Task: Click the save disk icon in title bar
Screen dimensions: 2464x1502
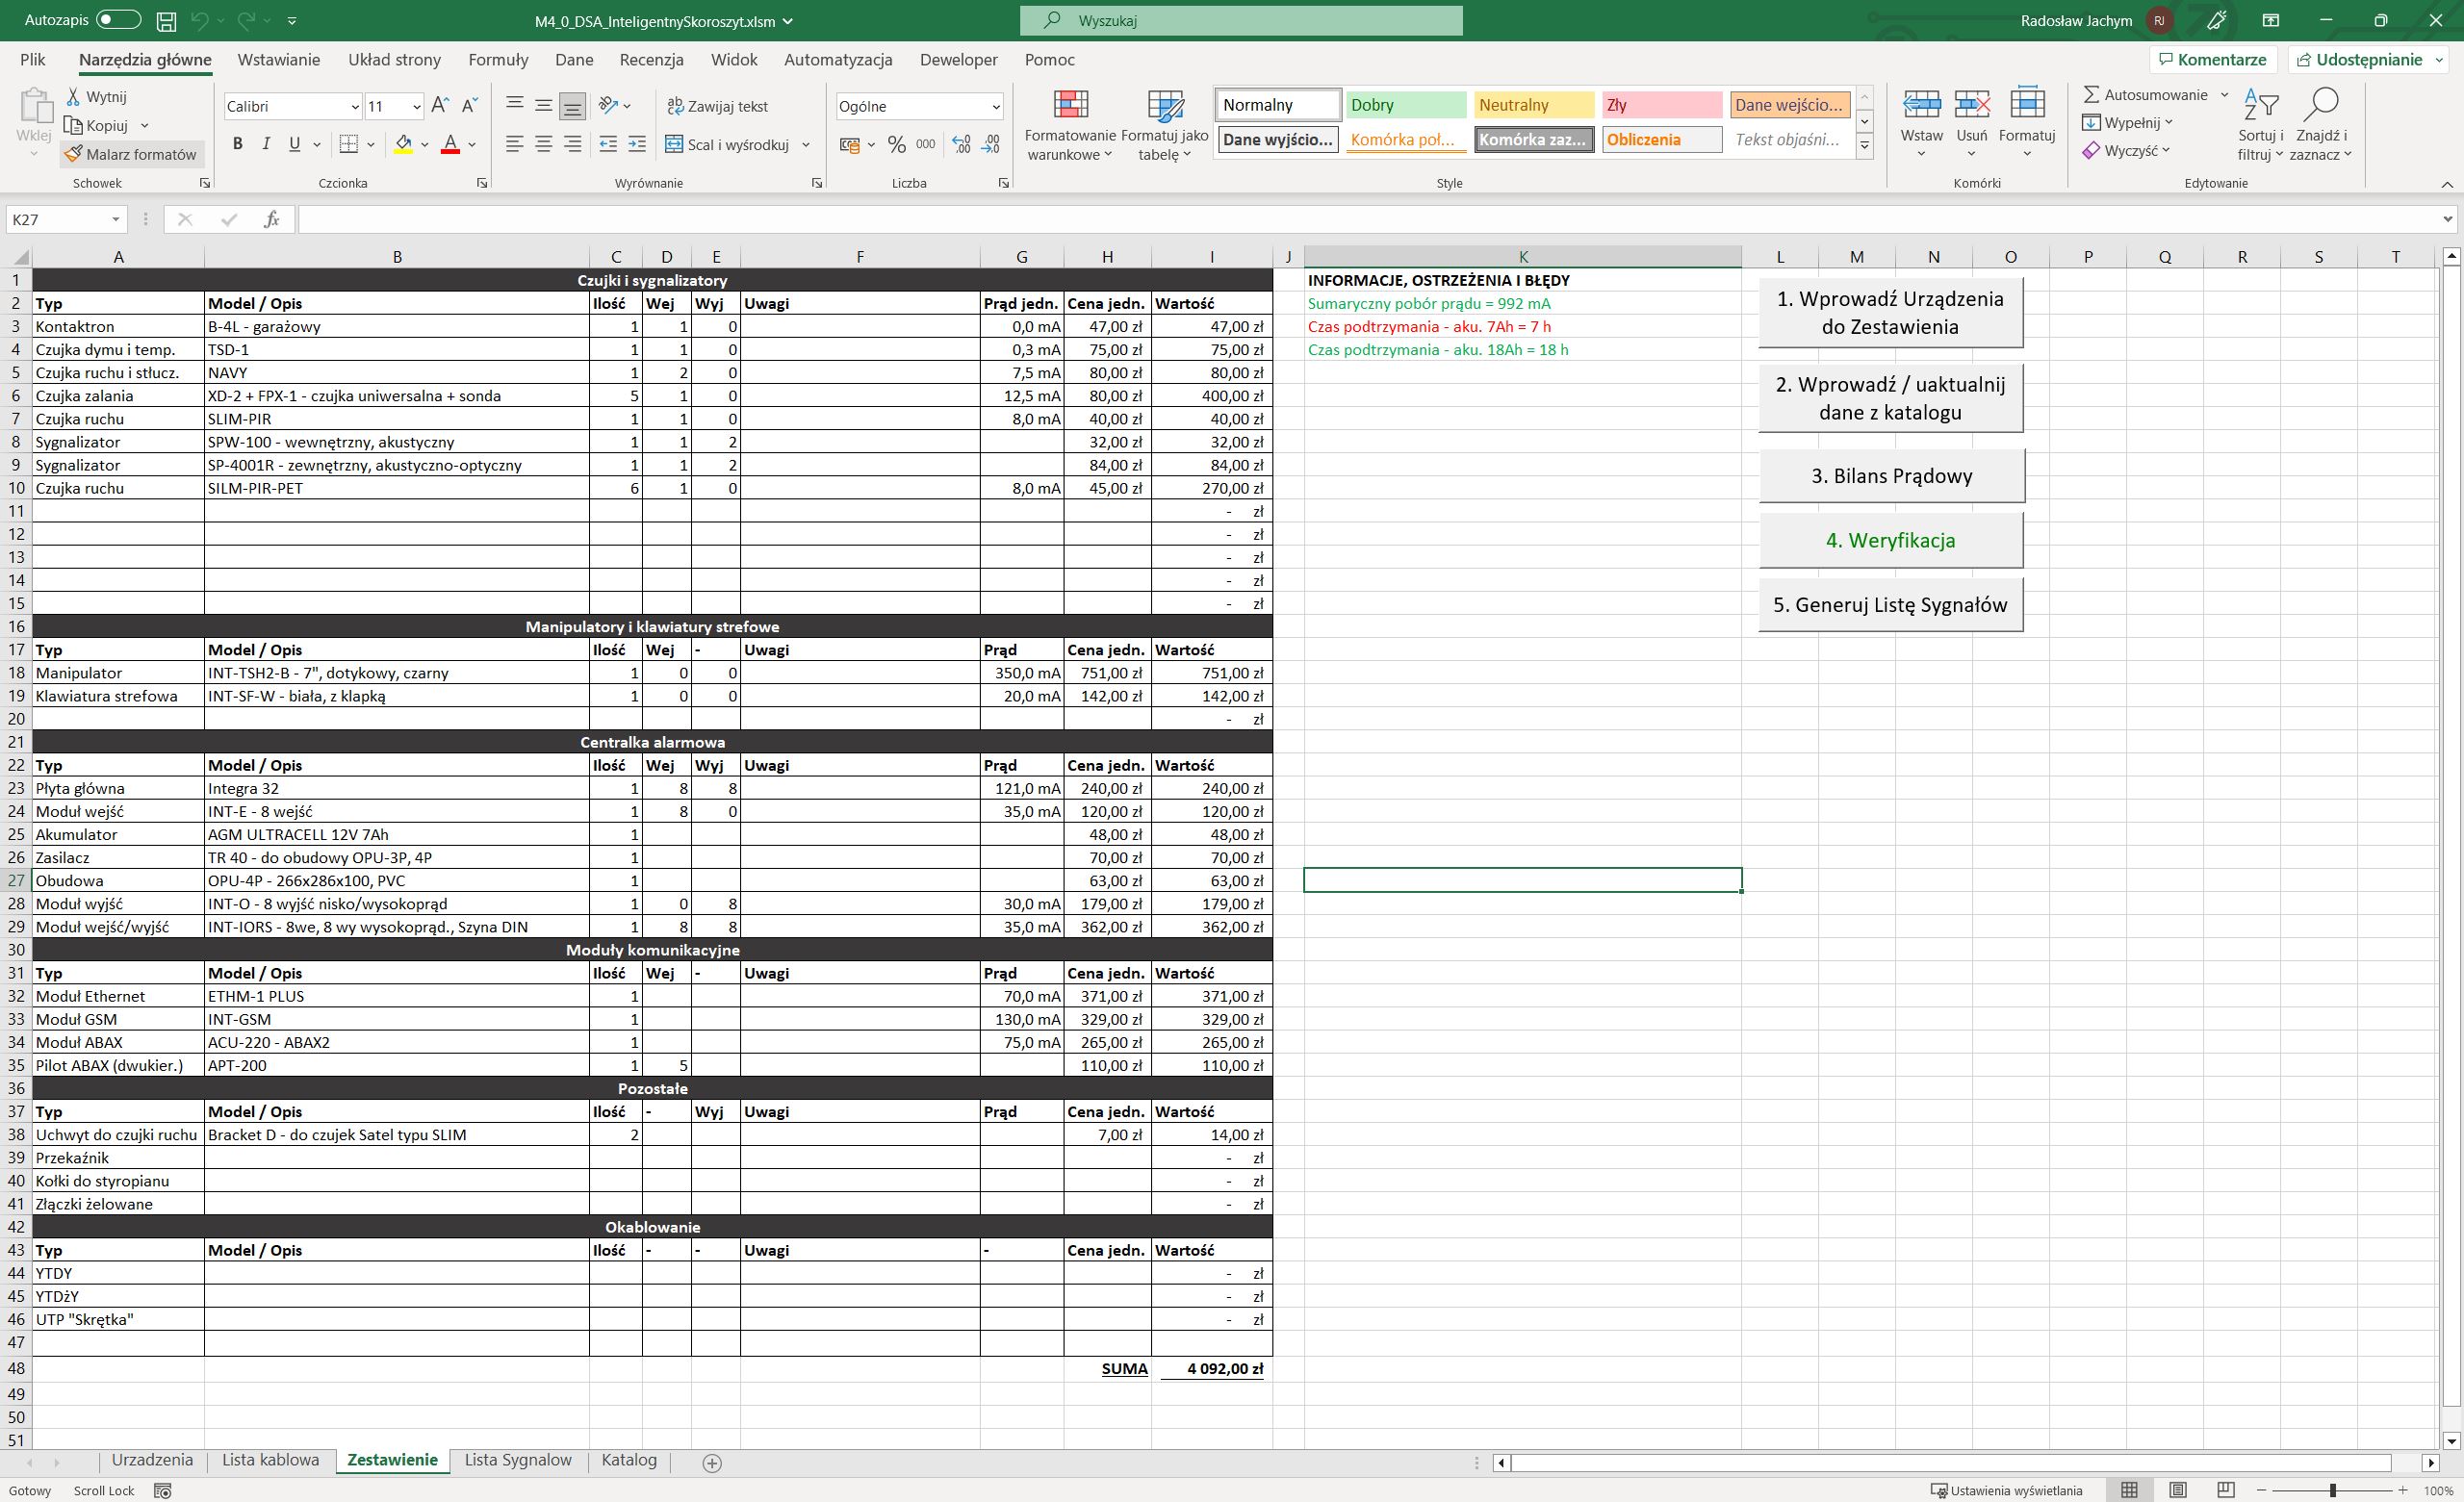Action: point(167,20)
